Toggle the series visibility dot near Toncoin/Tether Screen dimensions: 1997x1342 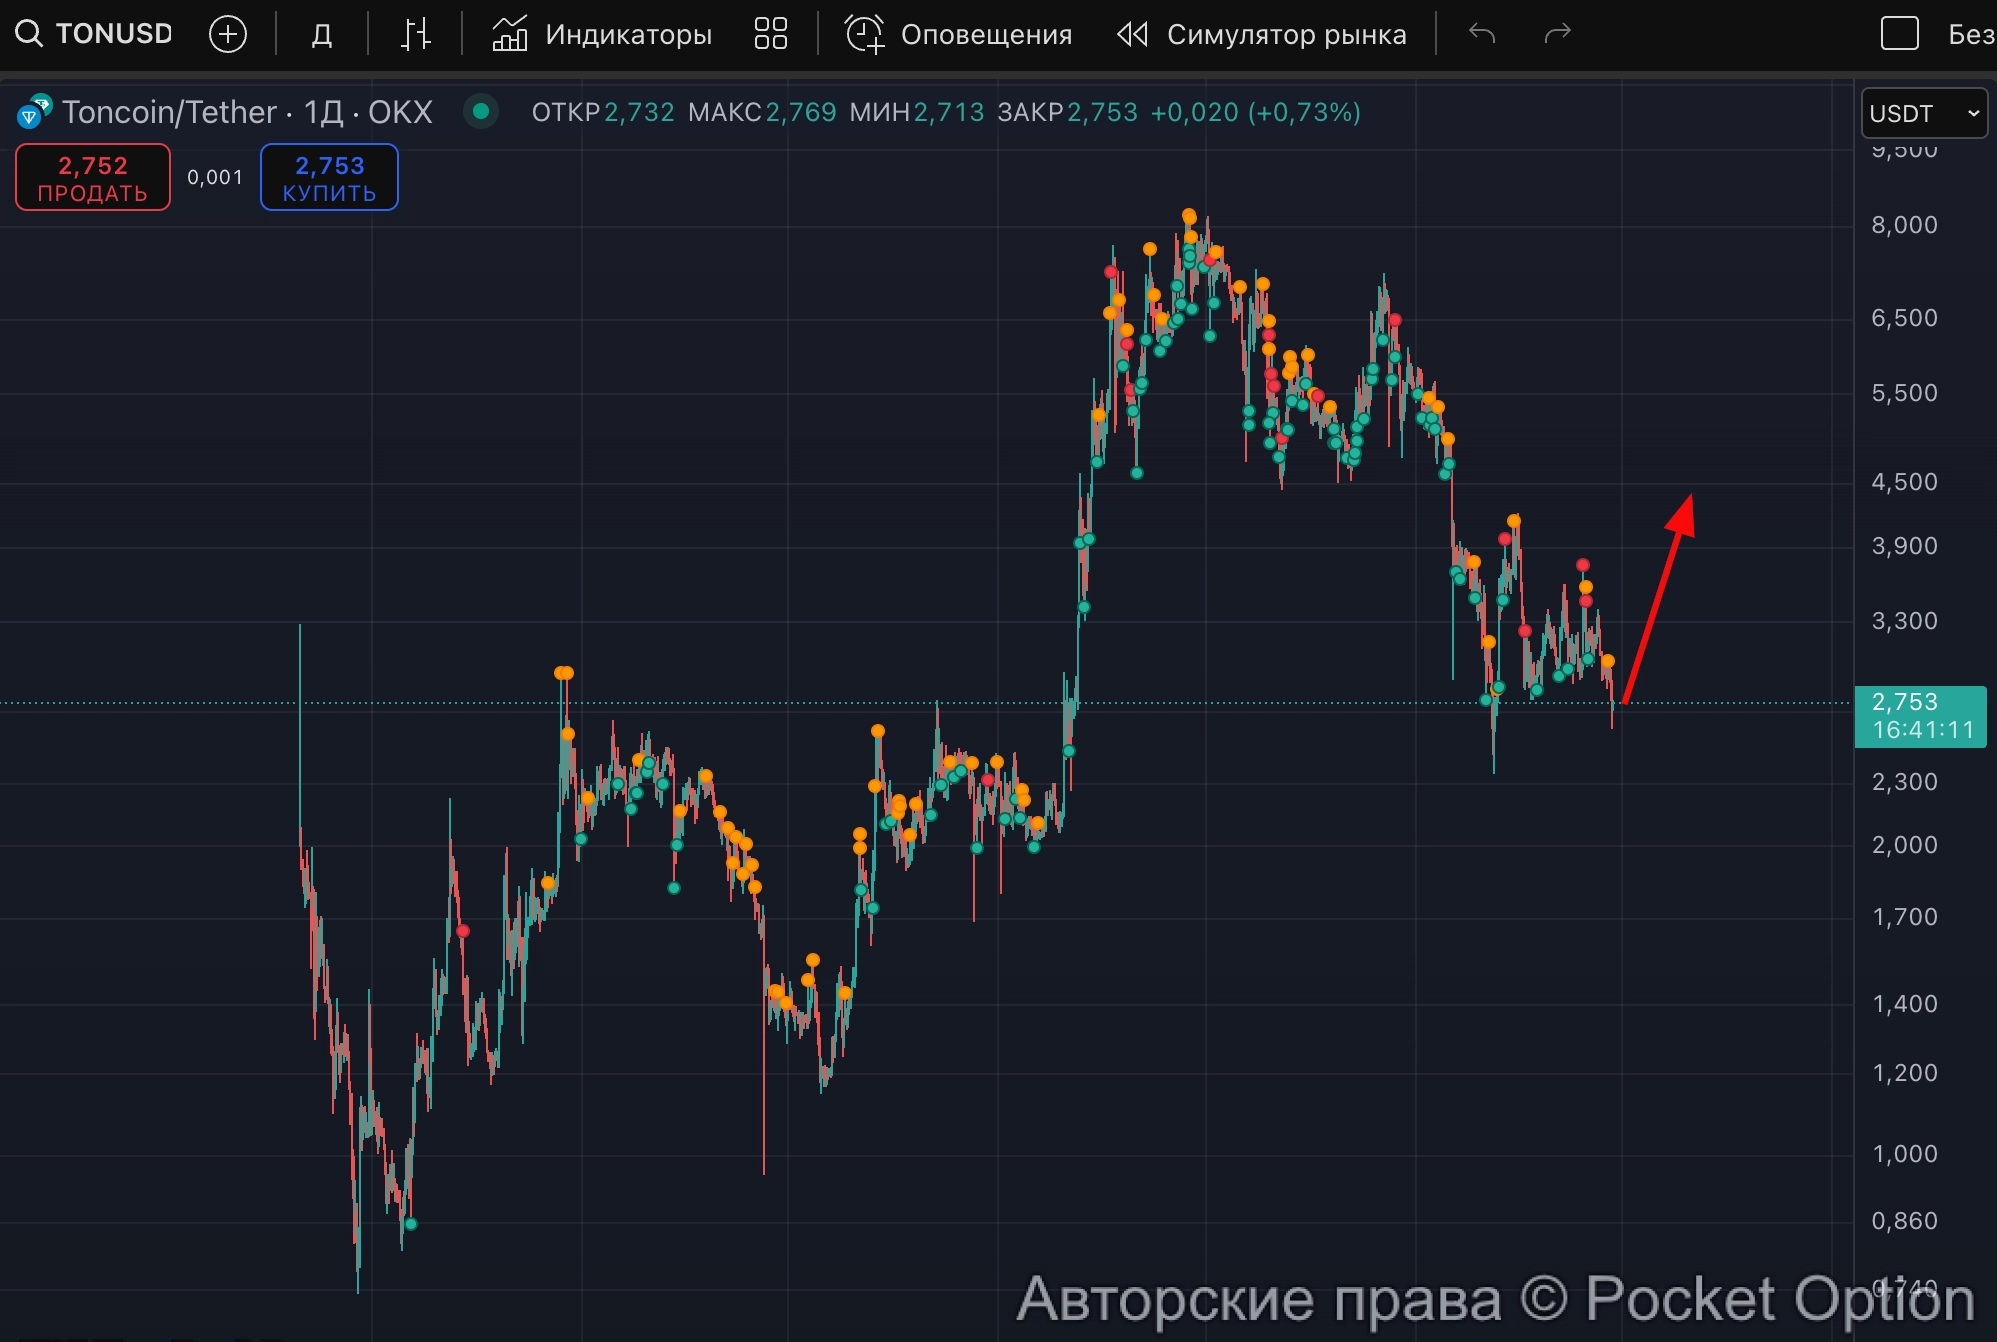[x=482, y=112]
